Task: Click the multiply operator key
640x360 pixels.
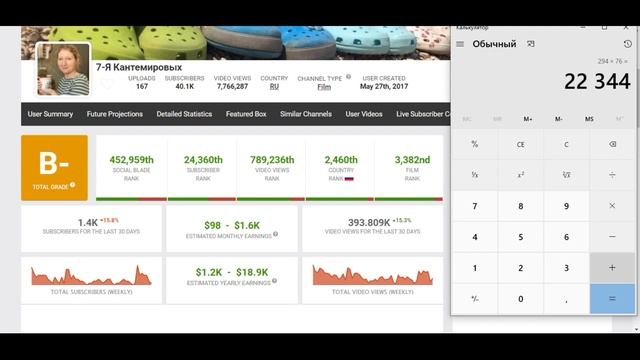Action: click(x=612, y=206)
